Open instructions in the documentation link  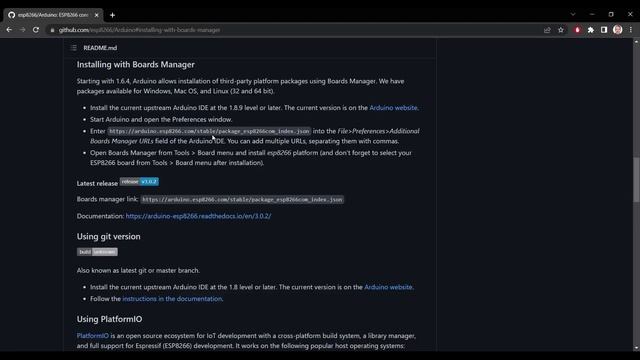[172, 299]
